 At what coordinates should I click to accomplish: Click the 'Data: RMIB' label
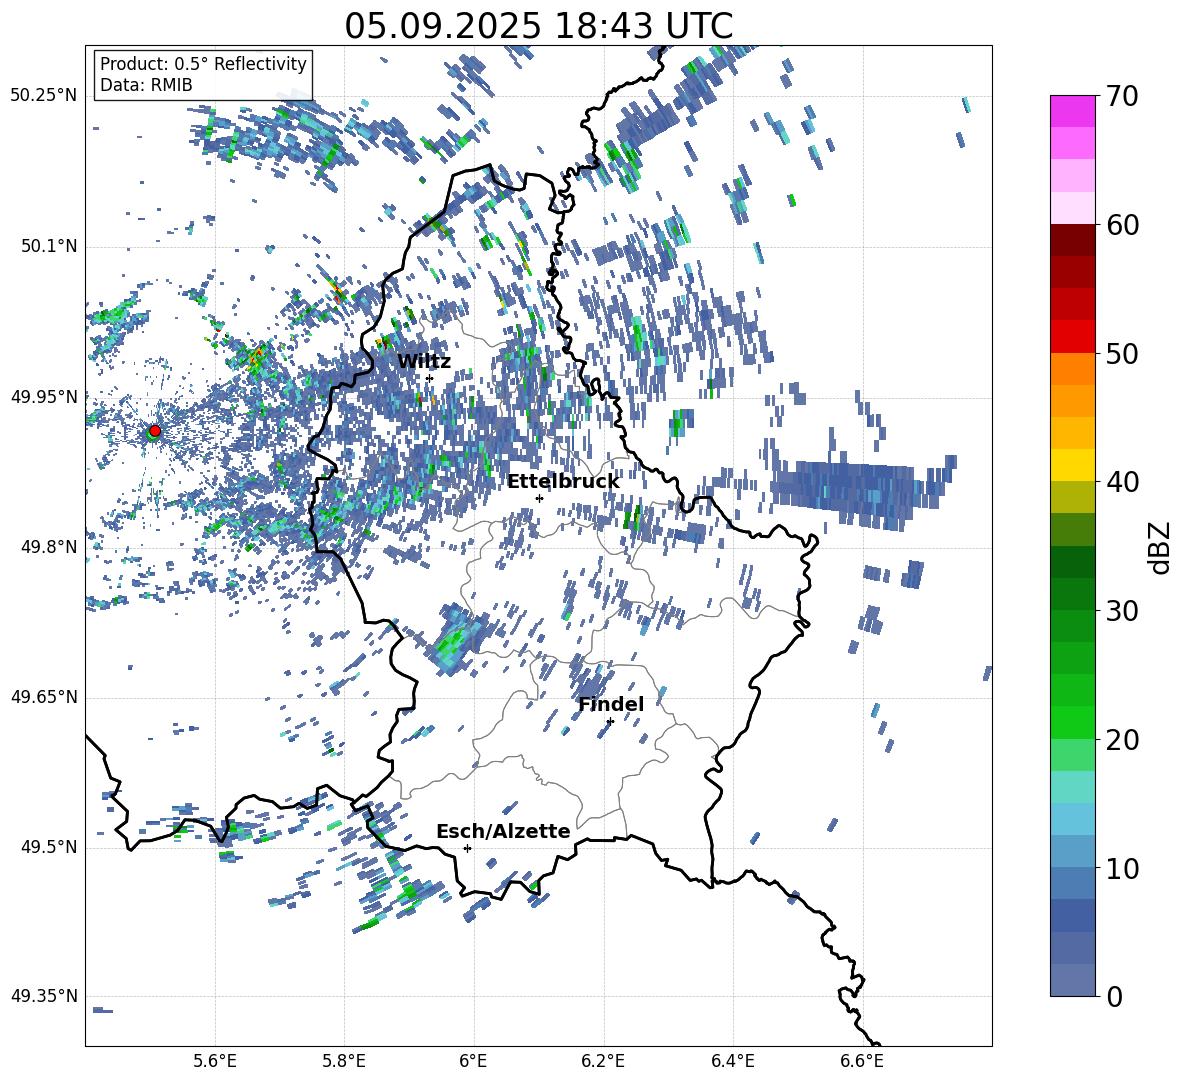(x=146, y=85)
